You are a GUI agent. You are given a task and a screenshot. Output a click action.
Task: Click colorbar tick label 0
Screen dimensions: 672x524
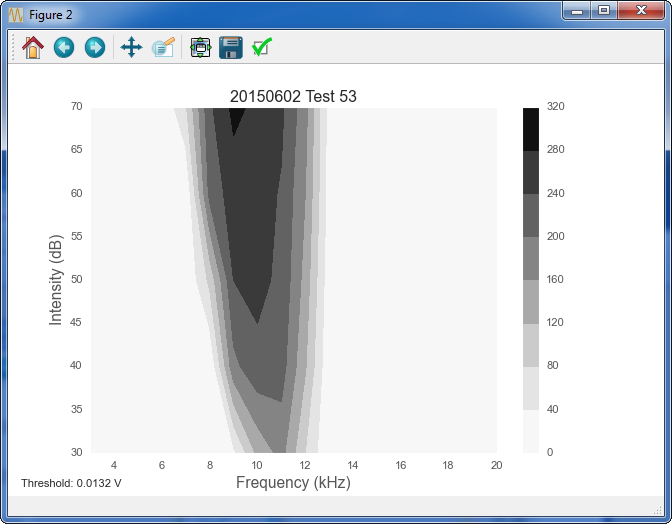[x=550, y=452]
